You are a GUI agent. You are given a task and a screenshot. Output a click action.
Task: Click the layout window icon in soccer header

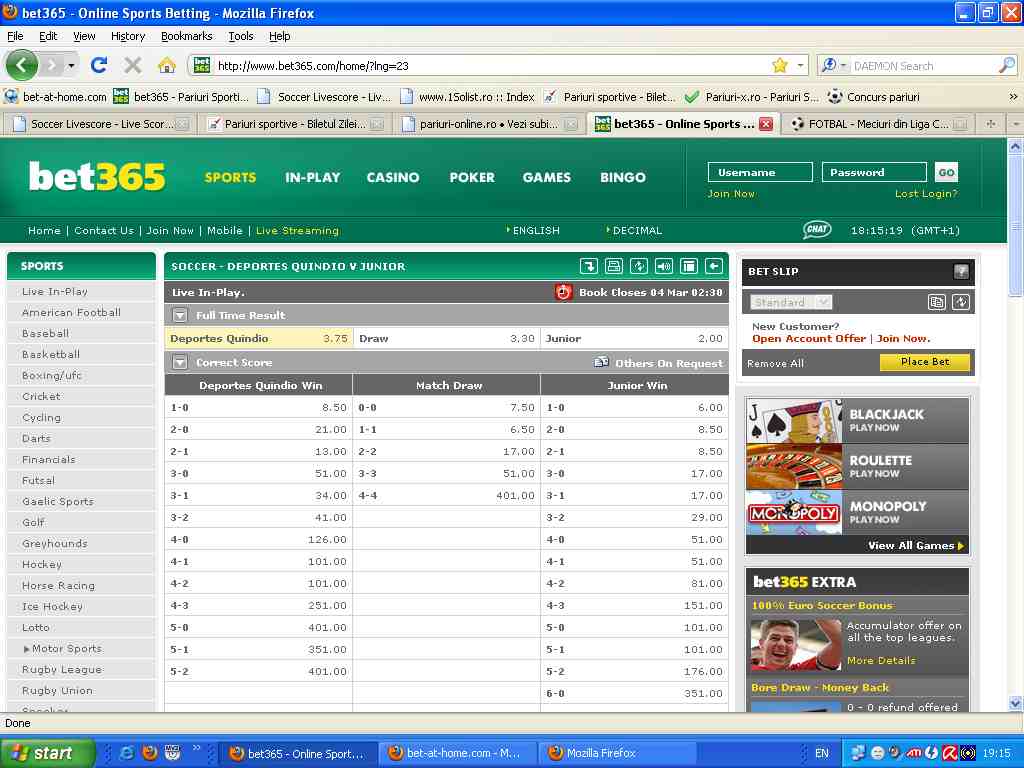[688, 266]
